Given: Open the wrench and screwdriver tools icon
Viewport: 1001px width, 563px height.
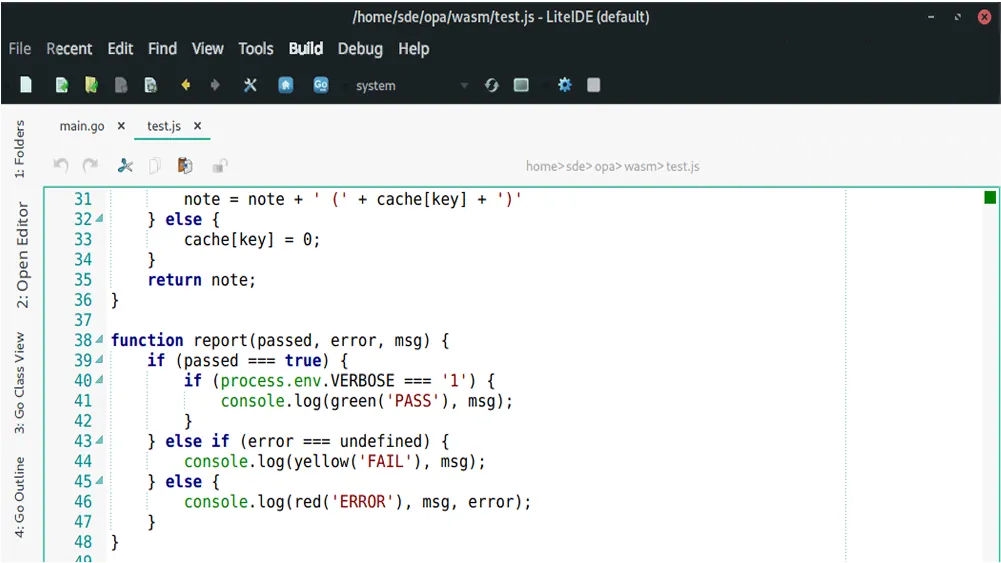Looking at the screenshot, I should pyautogui.click(x=250, y=85).
